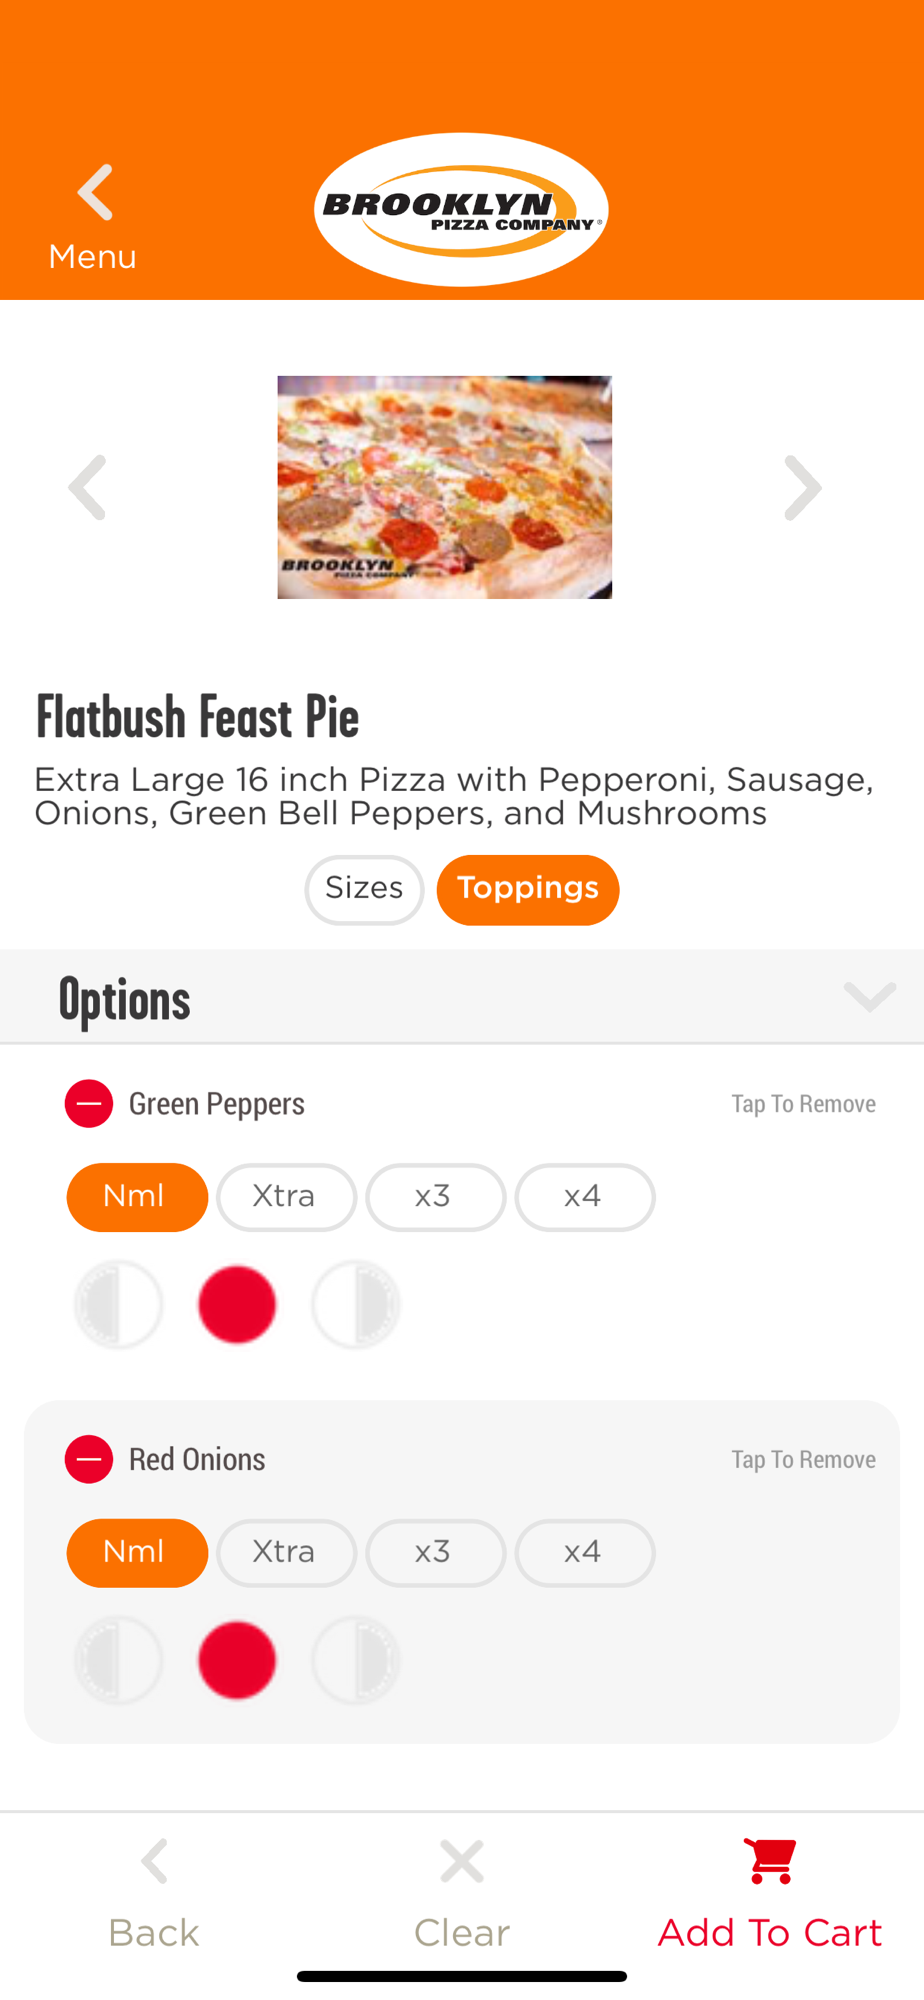Viewport: 924px width, 2000px height.
Task: Tap the Flatbush Feast Pie photo
Action: pyautogui.click(x=444, y=488)
